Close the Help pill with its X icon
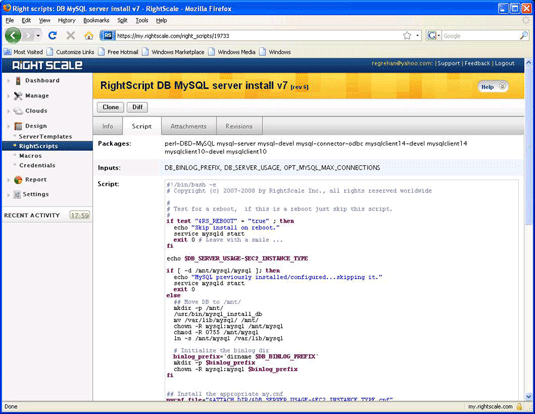The image size is (535, 414). pyautogui.click(x=502, y=86)
